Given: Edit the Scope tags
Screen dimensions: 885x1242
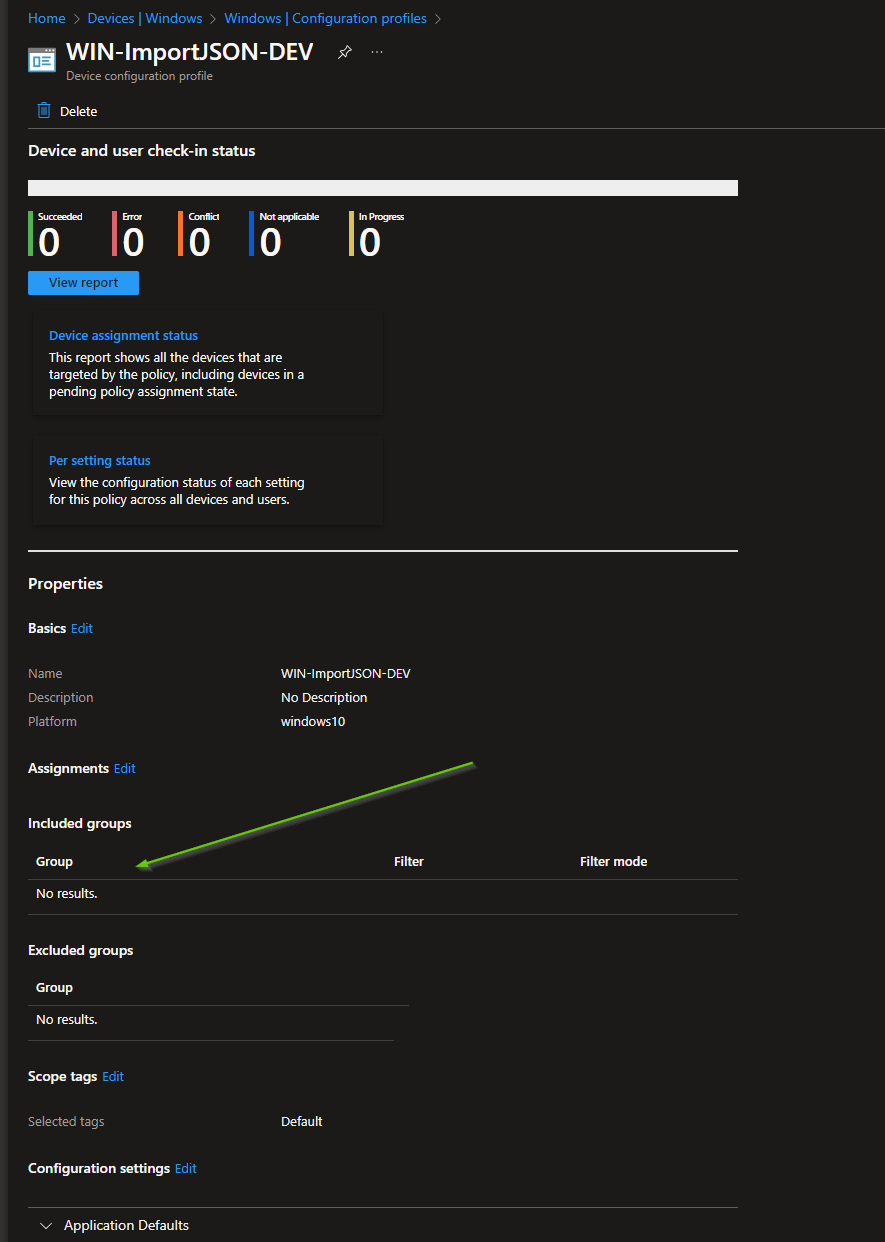Looking at the screenshot, I should pos(113,1077).
